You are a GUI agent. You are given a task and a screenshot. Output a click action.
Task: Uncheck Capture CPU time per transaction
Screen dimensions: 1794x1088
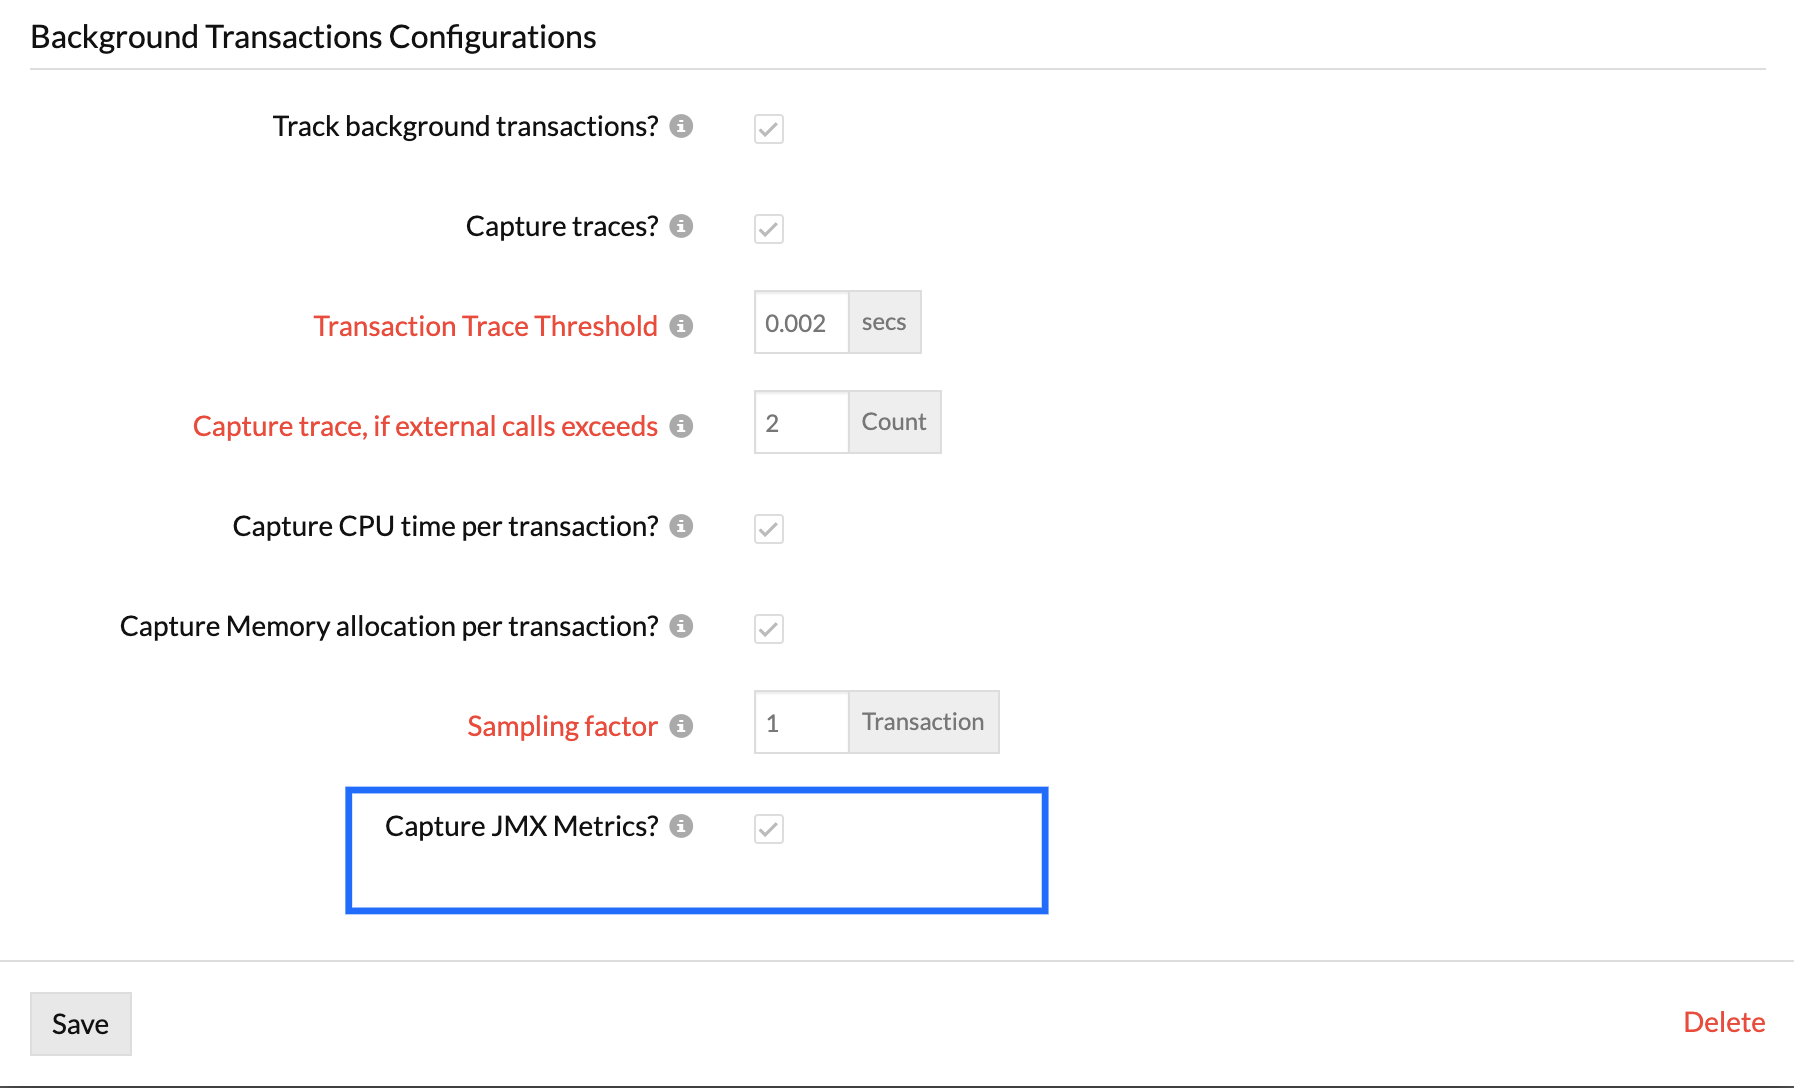click(x=768, y=529)
